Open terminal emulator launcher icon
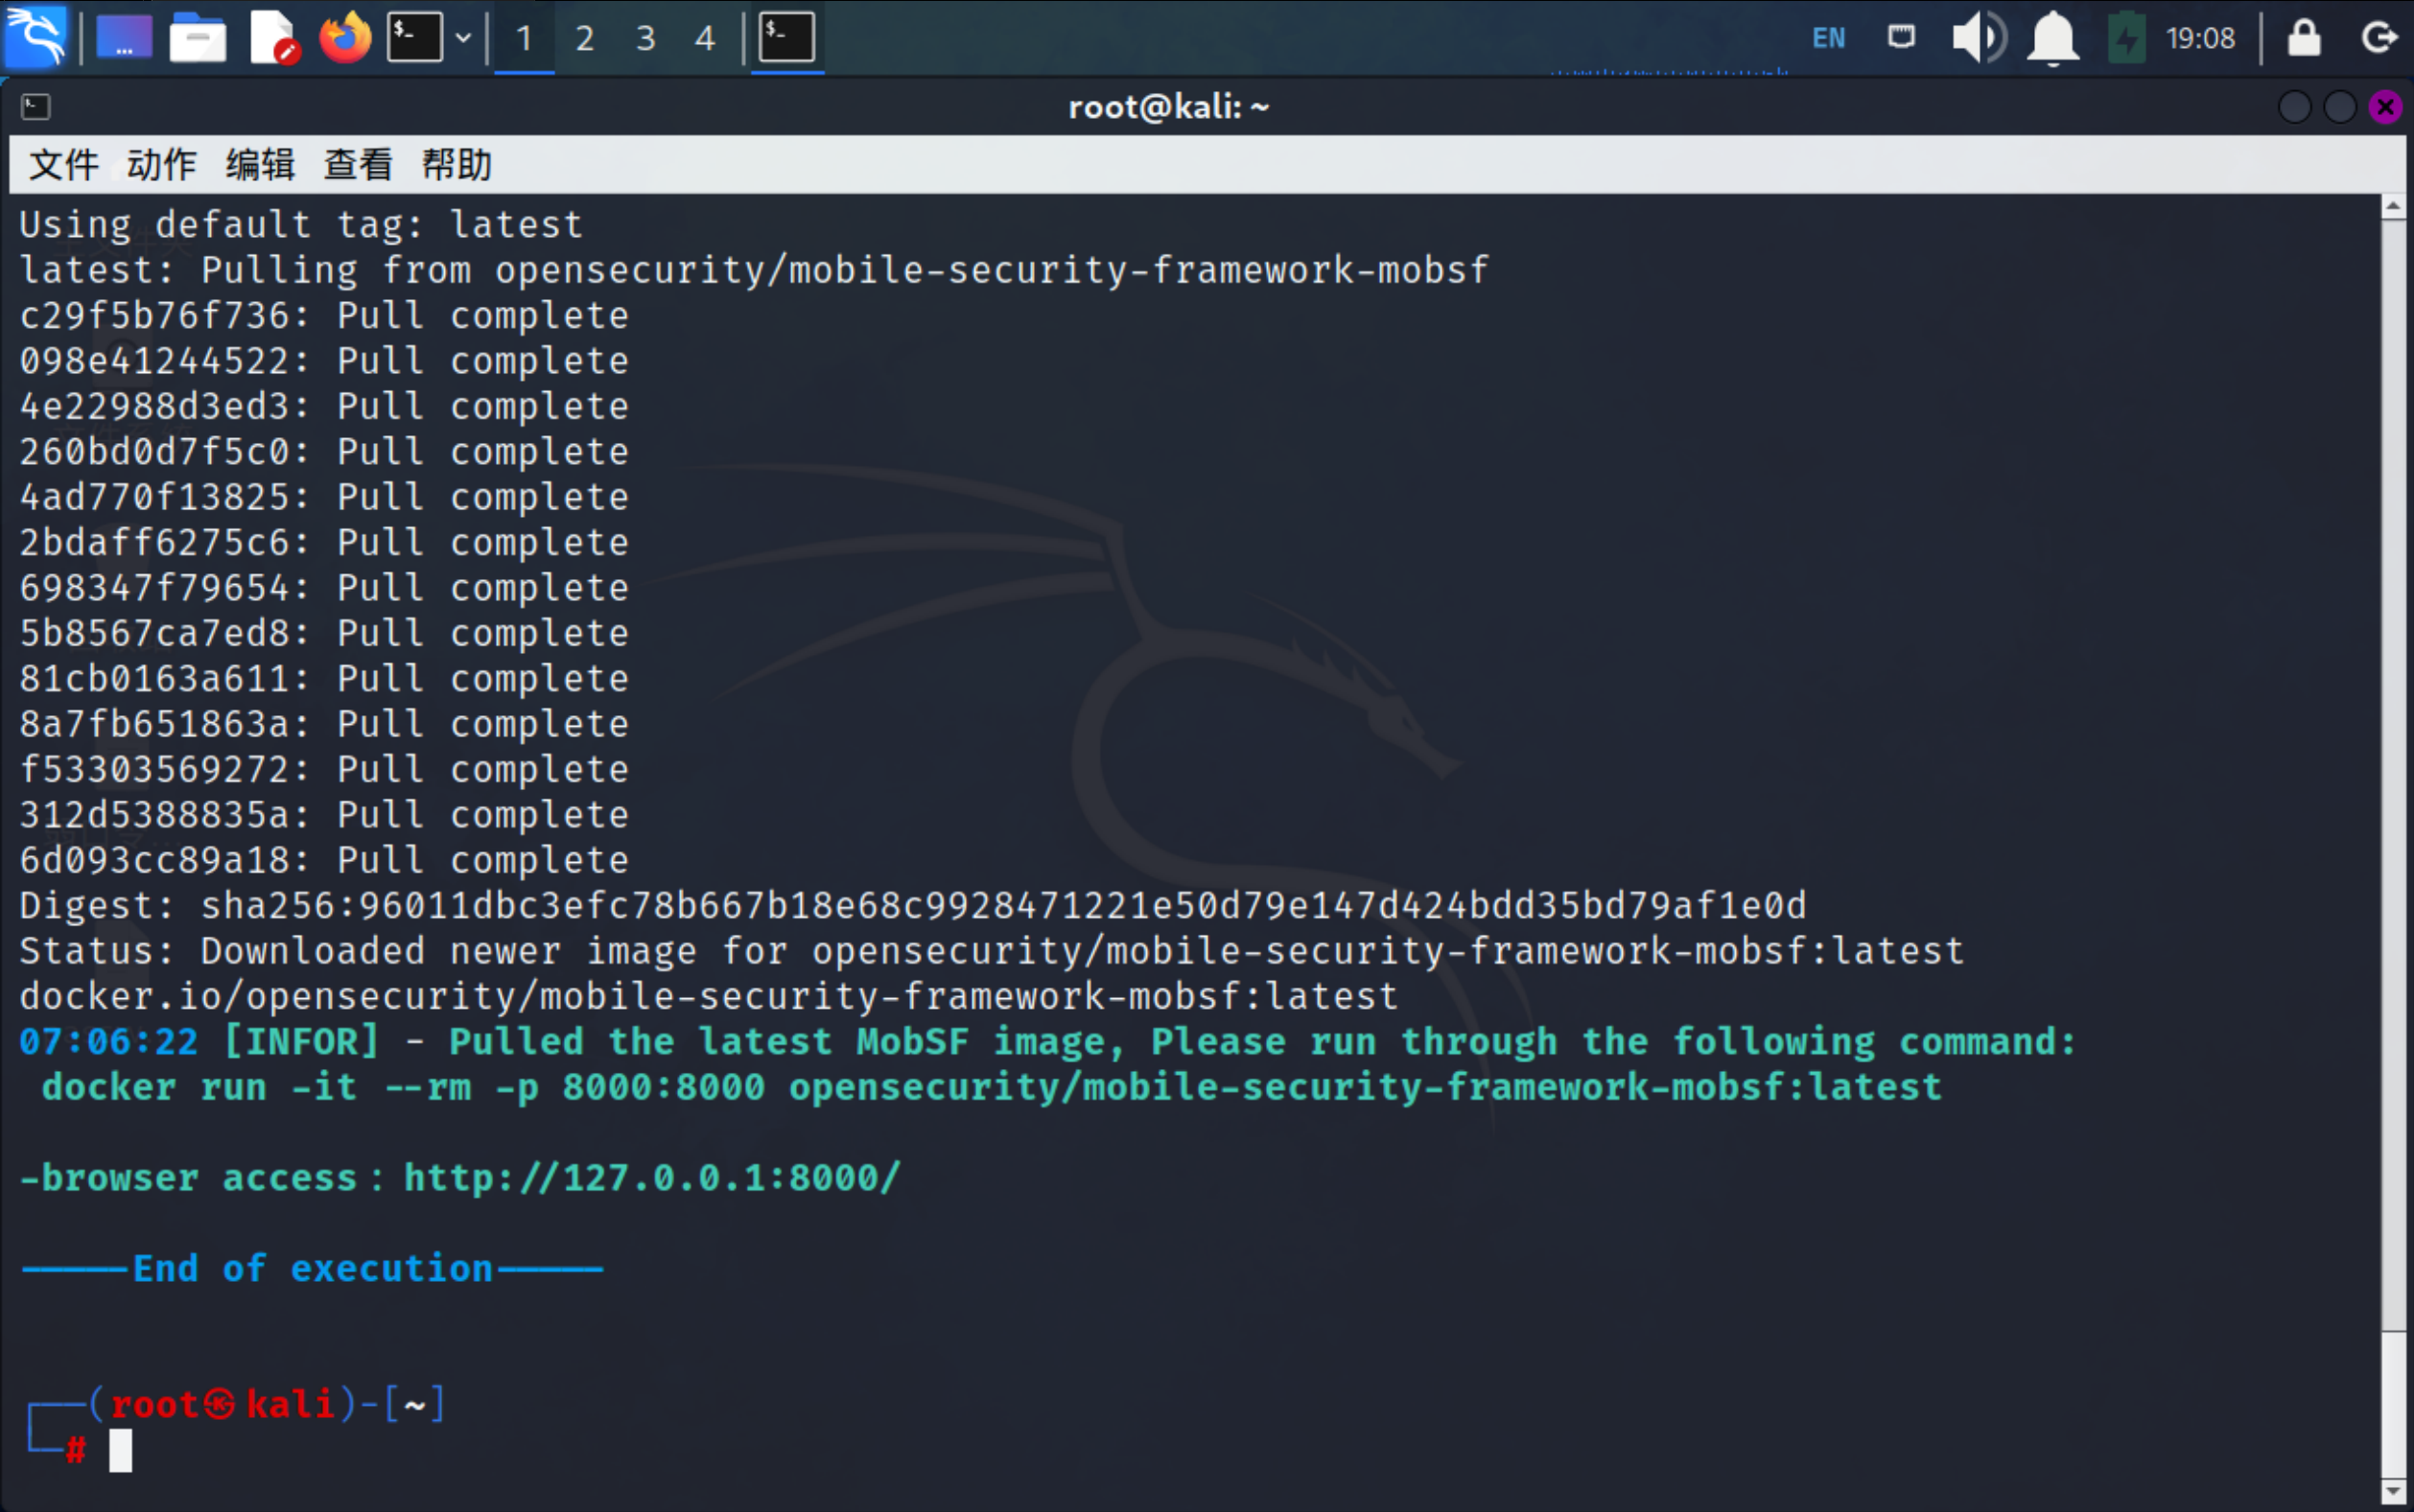 pos(415,37)
